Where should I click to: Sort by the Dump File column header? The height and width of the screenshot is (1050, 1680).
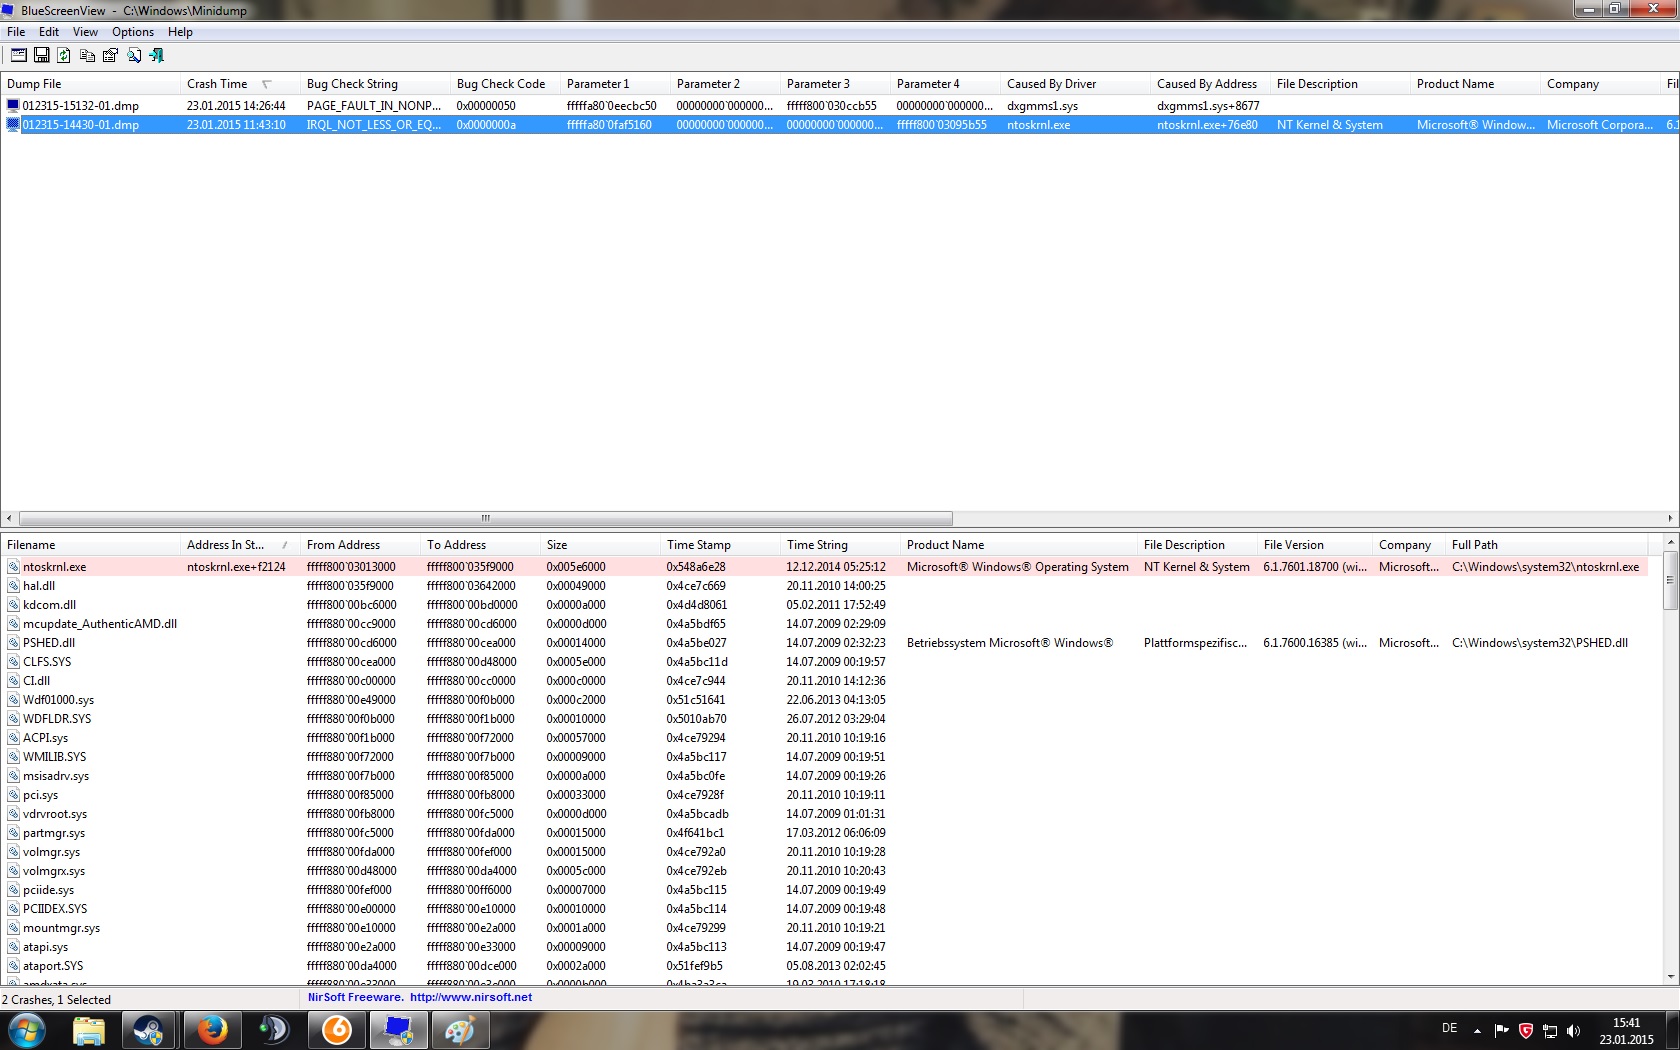[90, 84]
